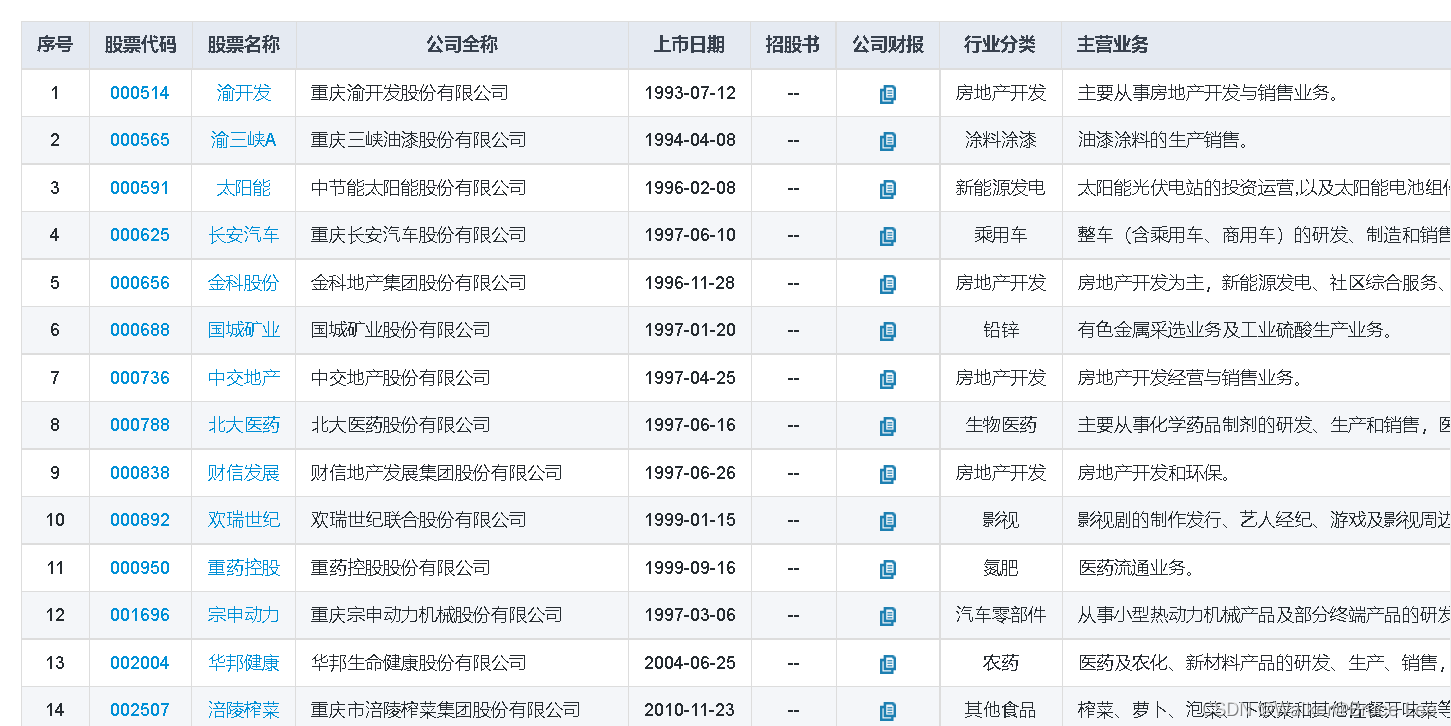Open stock name link 金科股份
The image size is (1451, 726).
tap(244, 283)
